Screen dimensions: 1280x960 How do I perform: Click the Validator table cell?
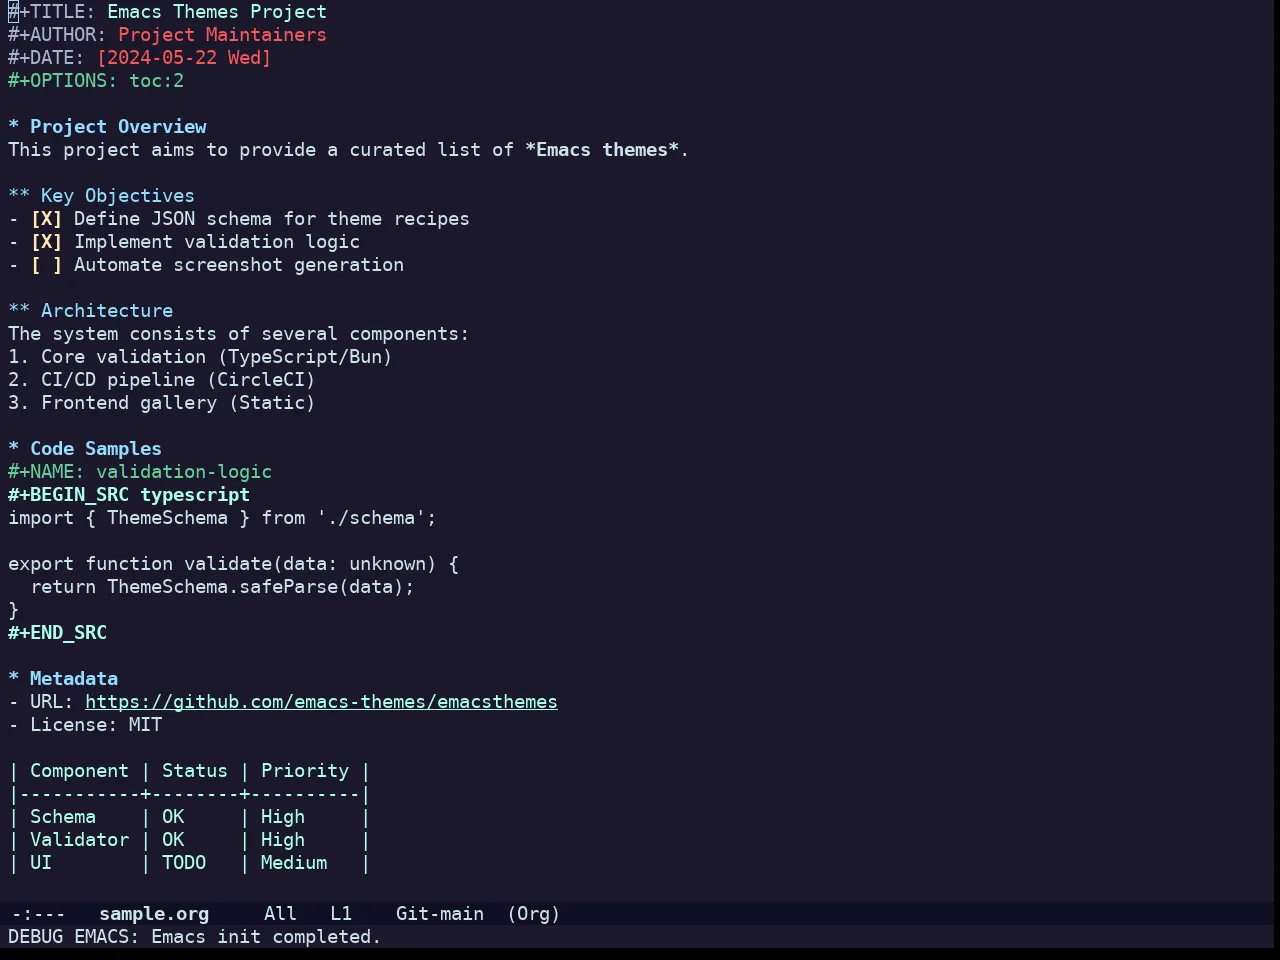coord(79,840)
